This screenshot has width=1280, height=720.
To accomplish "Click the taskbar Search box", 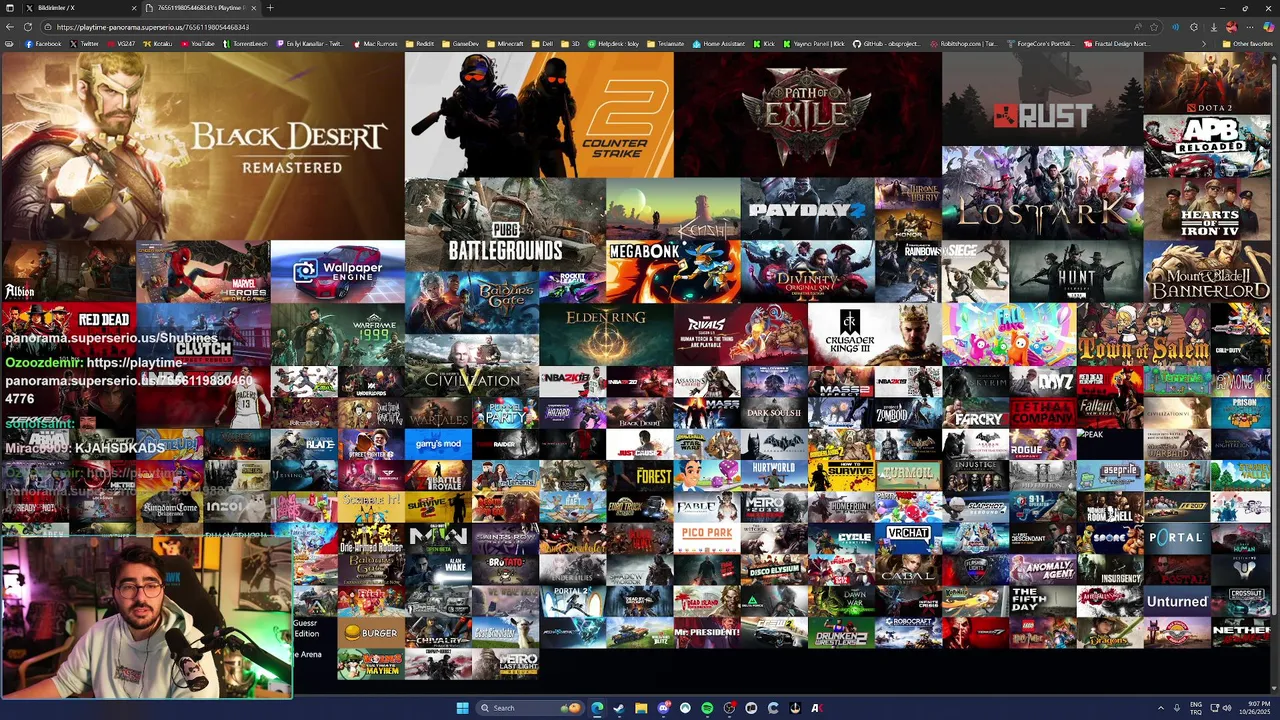I will [529, 708].
